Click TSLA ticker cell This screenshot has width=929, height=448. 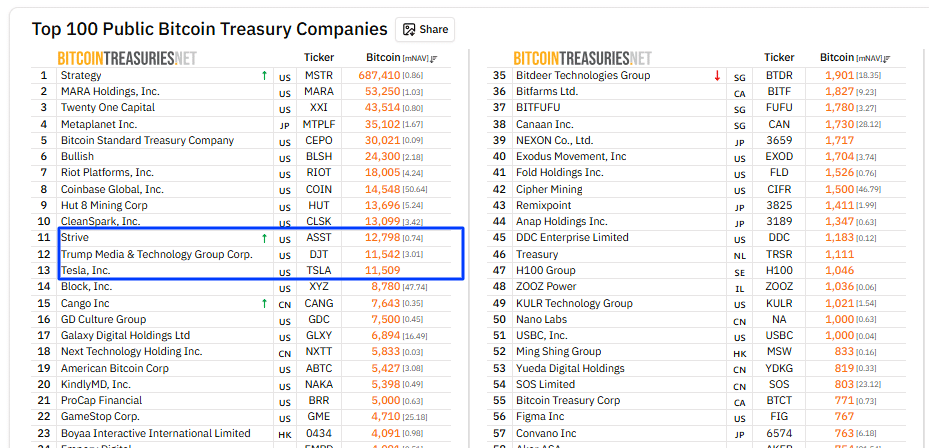click(x=319, y=270)
